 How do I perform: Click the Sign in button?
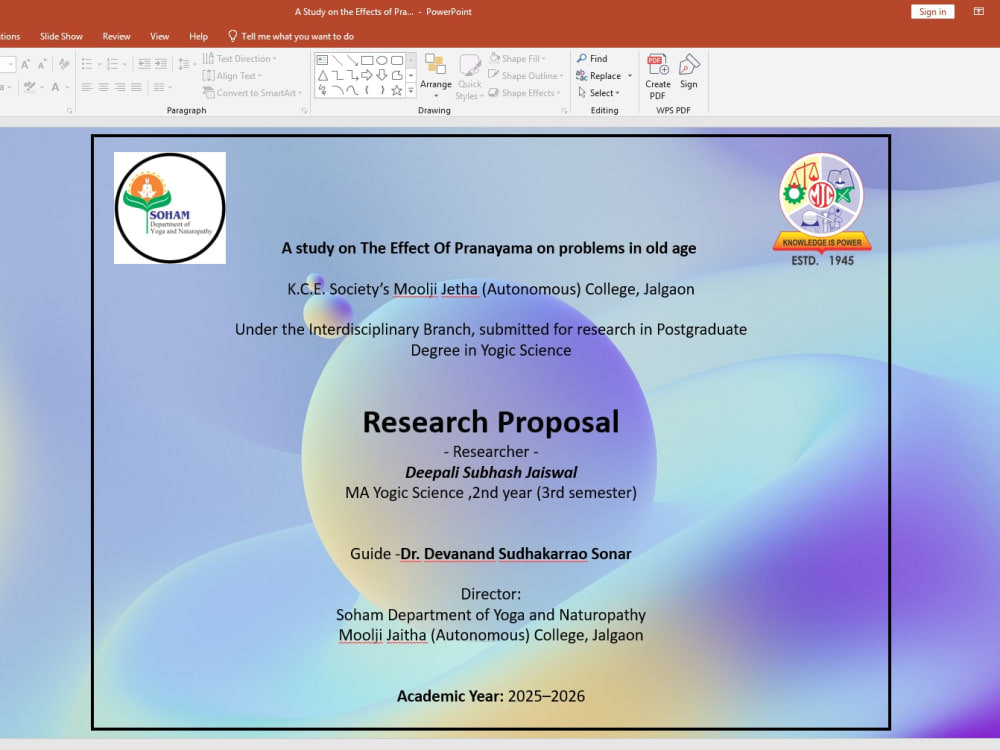click(x=932, y=11)
